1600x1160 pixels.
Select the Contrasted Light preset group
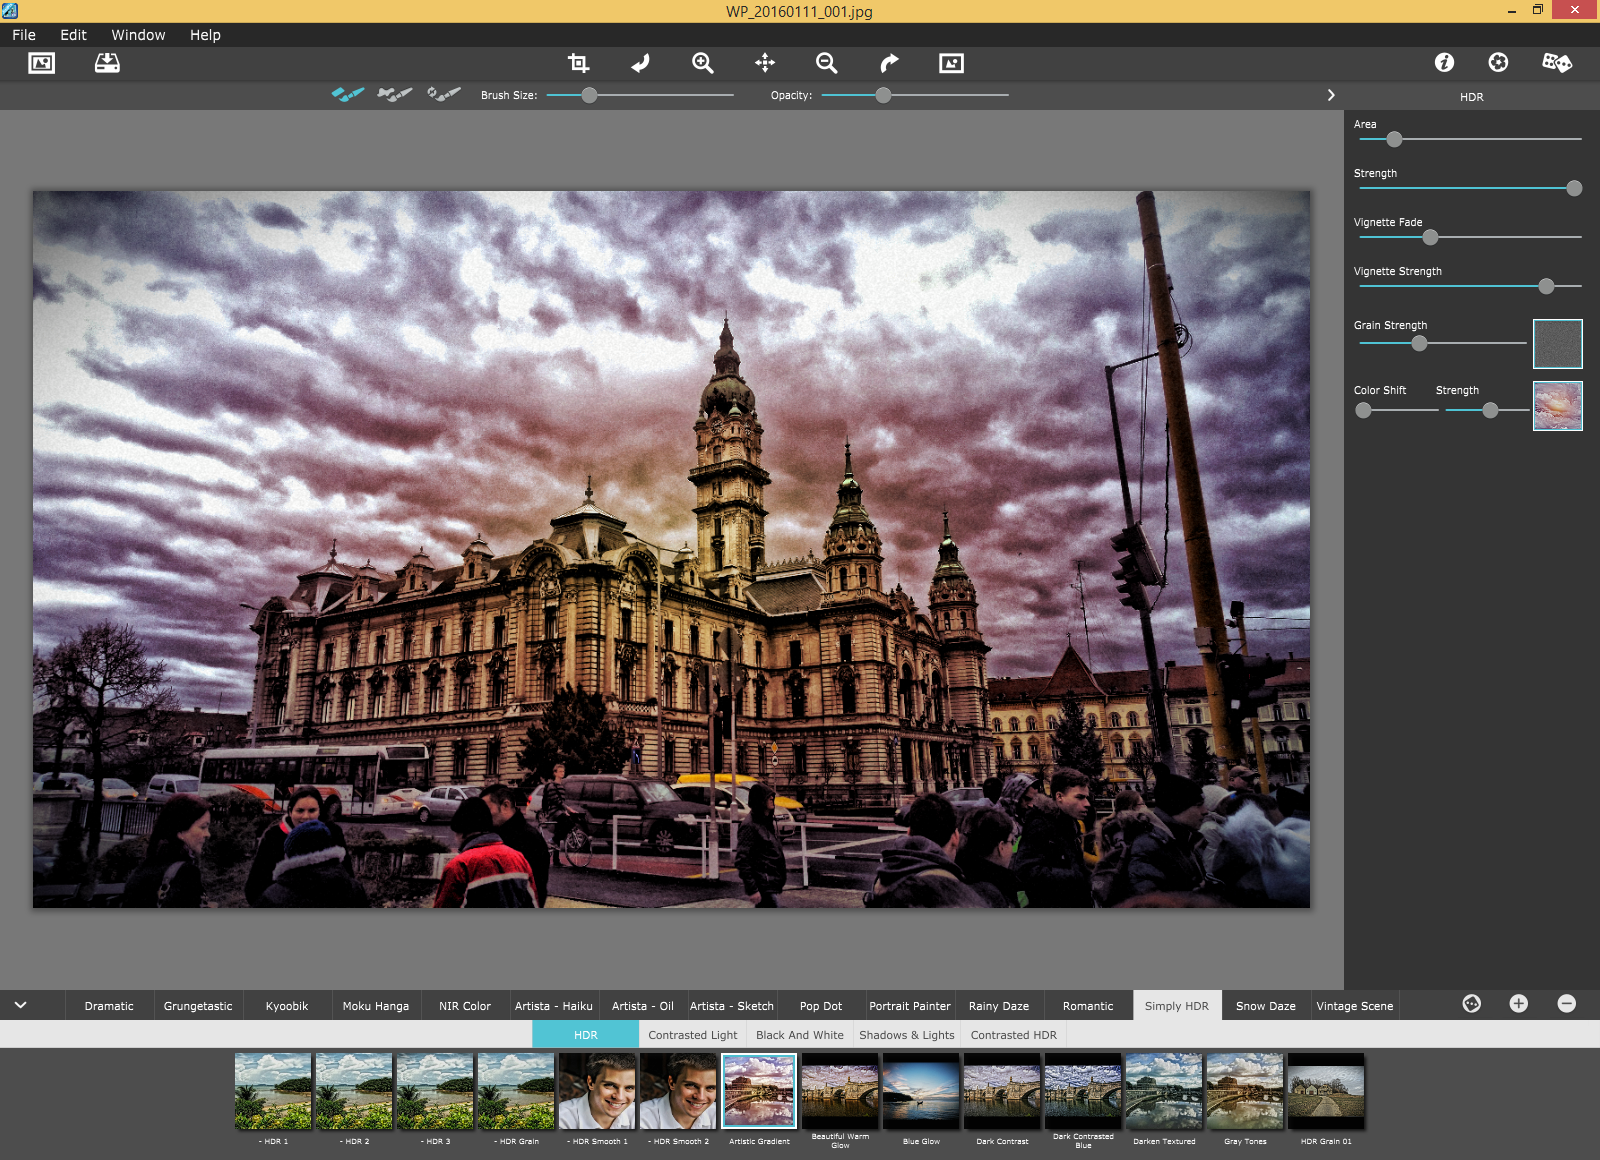pyautogui.click(x=693, y=1035)
